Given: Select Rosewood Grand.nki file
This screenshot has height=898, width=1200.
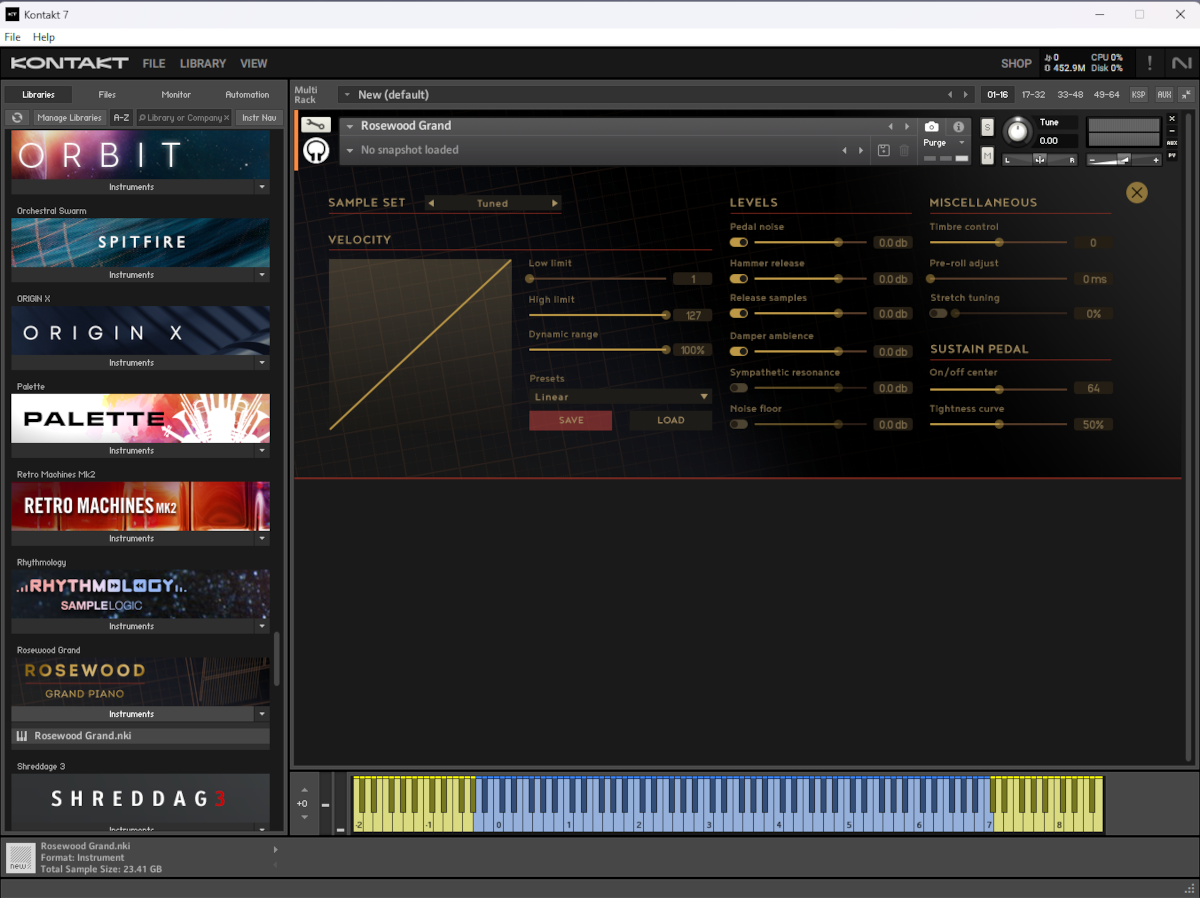Looking at the screenshot, I should click(140, 736).
